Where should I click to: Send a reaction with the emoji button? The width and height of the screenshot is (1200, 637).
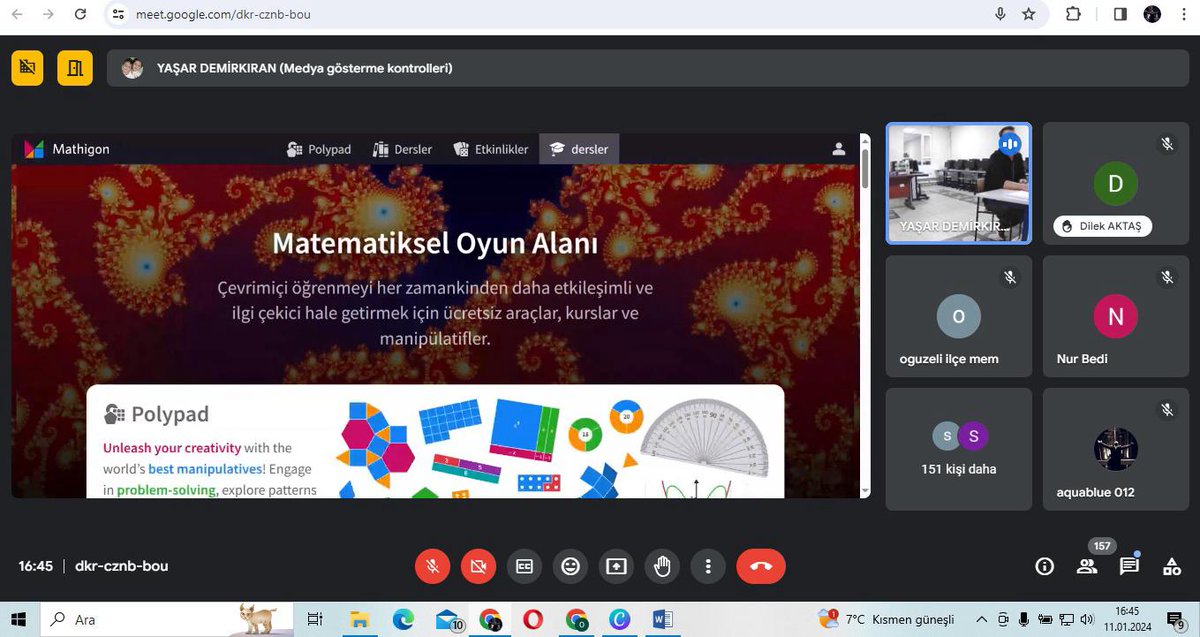coord(570,566)
